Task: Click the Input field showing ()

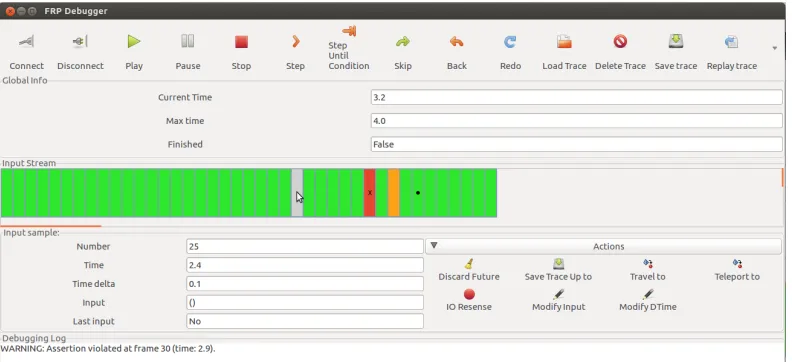Action: pyautogui.click(x=305, y=302)
